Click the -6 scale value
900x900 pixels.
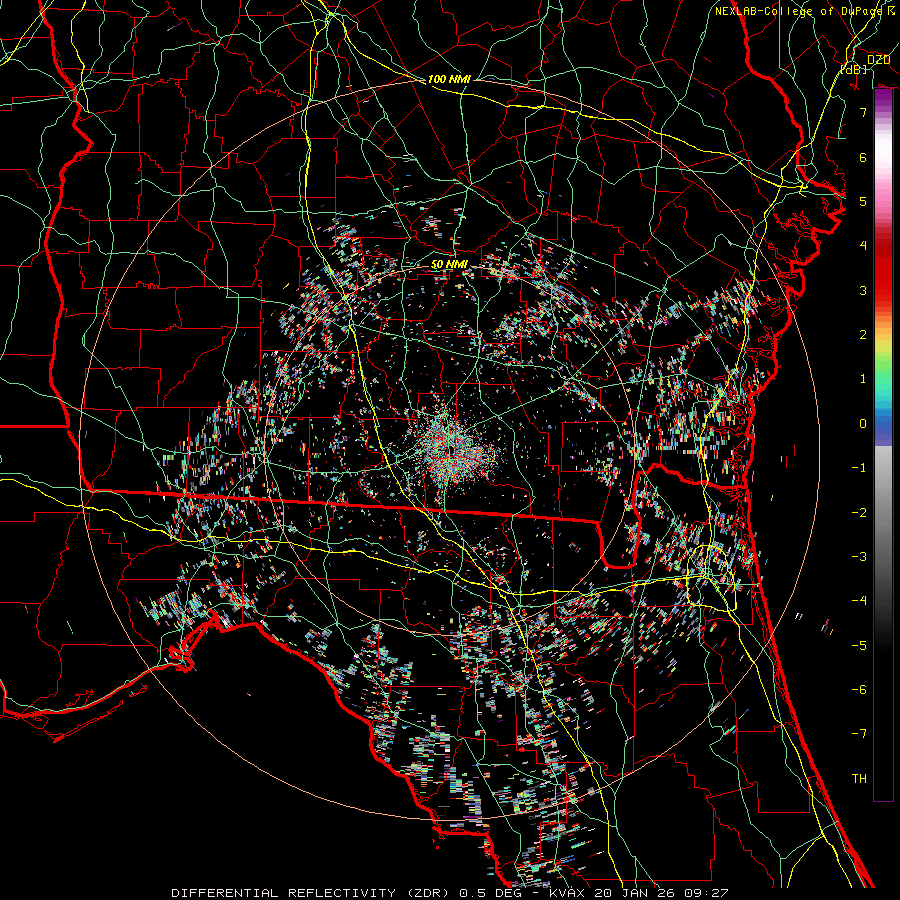pos(859,690)
